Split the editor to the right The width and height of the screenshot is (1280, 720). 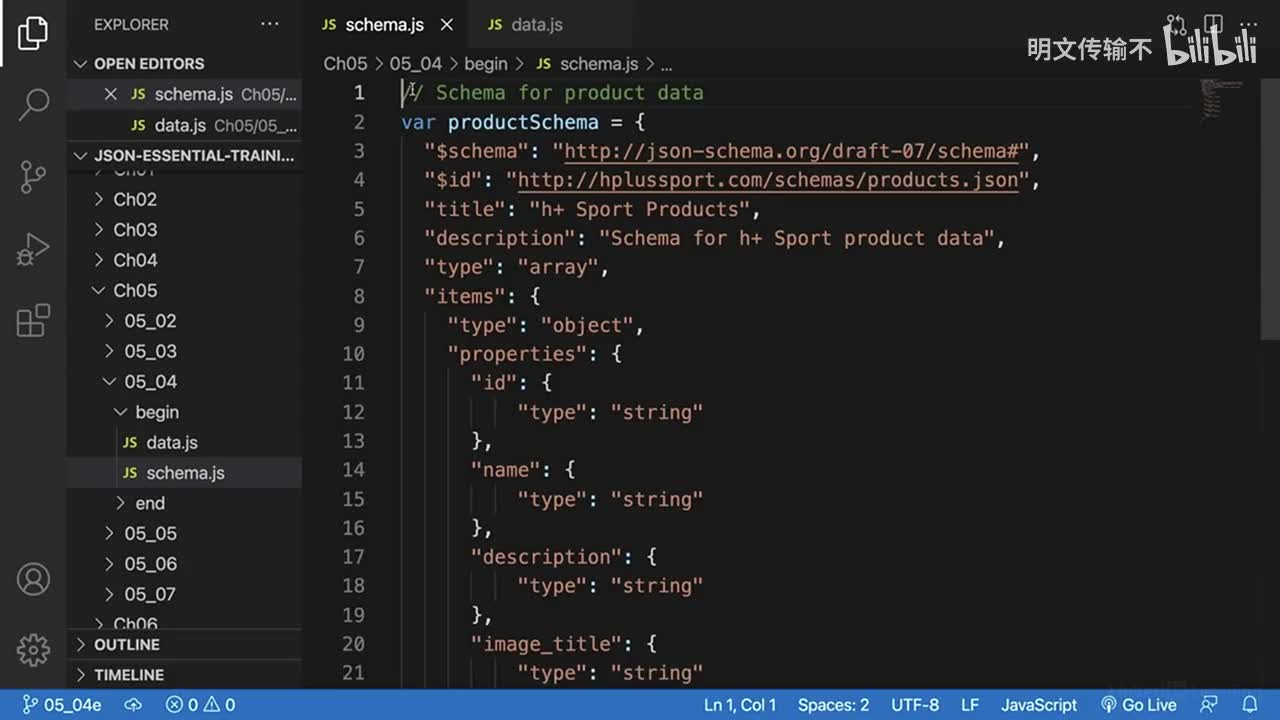pyautogui.click(x=1213, y=24)
